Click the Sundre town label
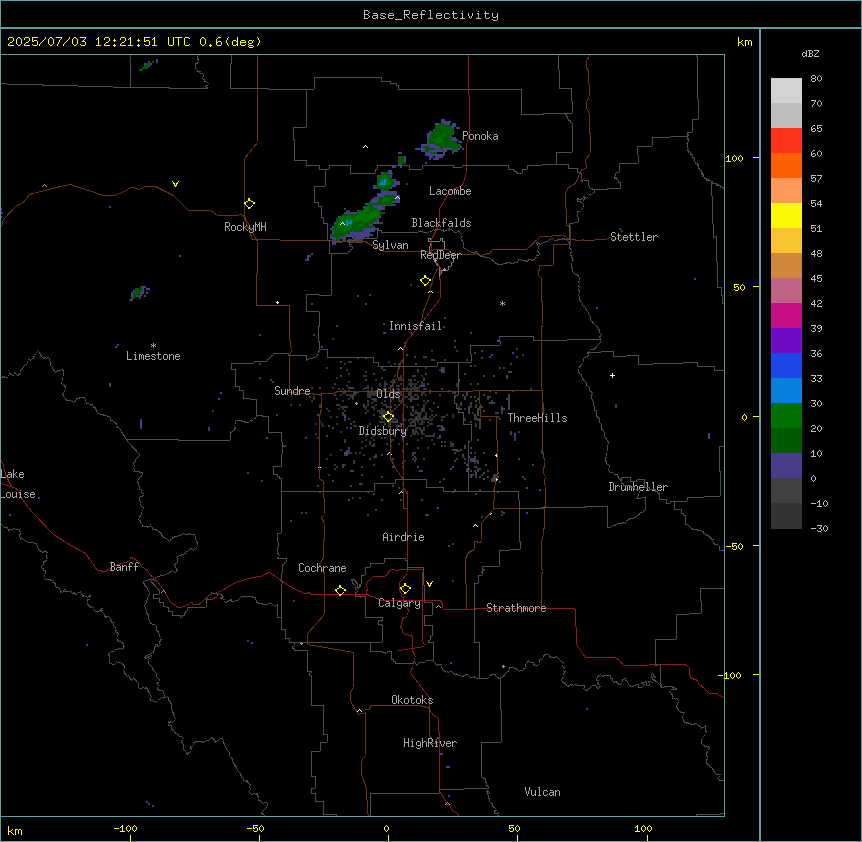 tap(292, 391)
